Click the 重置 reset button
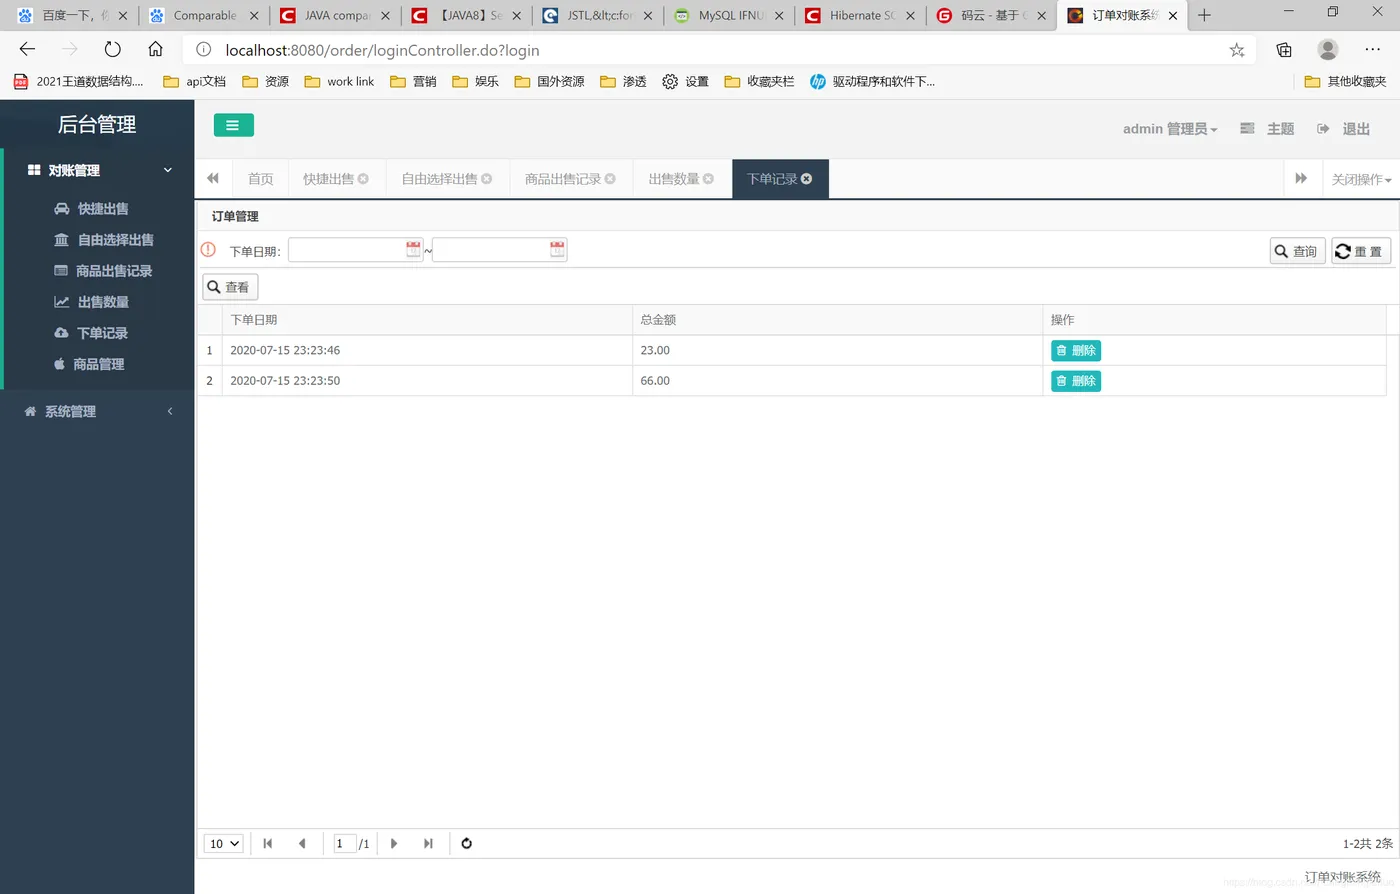The height and width of the screenshot is (894, 1400). tap(1361, 251)
